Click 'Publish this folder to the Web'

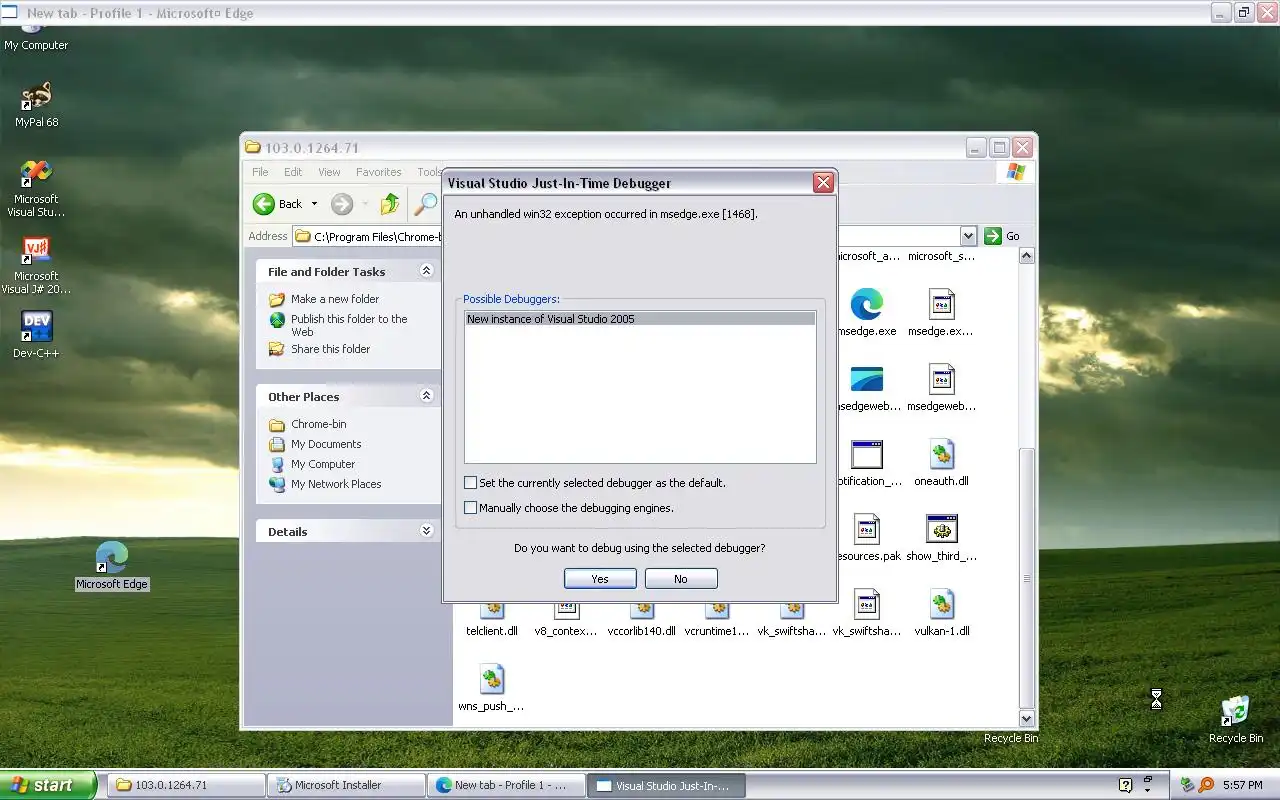pos(349,325)
